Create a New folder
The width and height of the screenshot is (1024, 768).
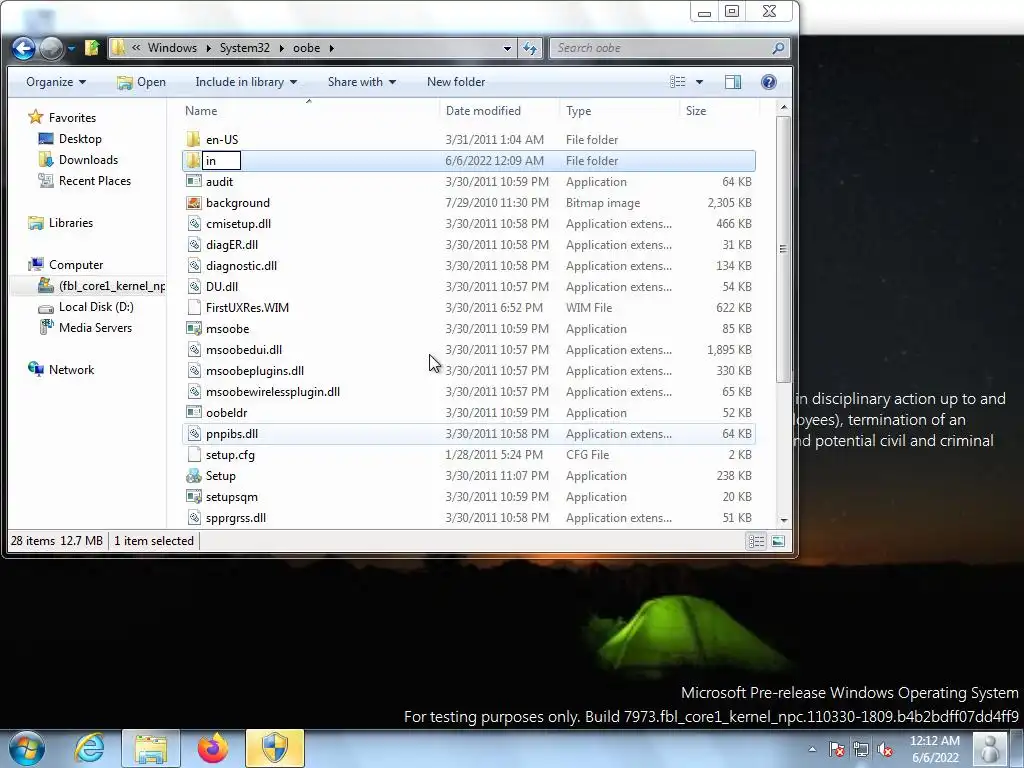(456, 82)
